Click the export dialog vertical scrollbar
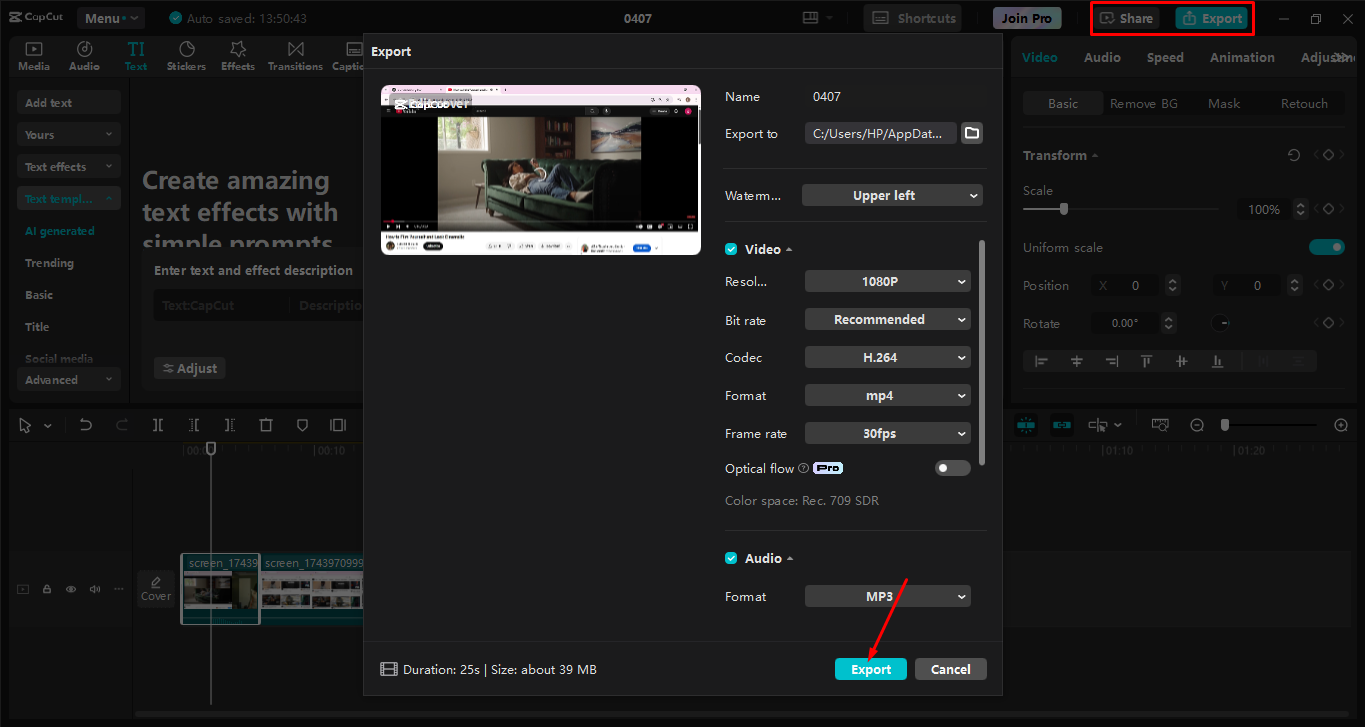Screen dimensions: 1365x727 pyautogui.click(x=982, y=352)
